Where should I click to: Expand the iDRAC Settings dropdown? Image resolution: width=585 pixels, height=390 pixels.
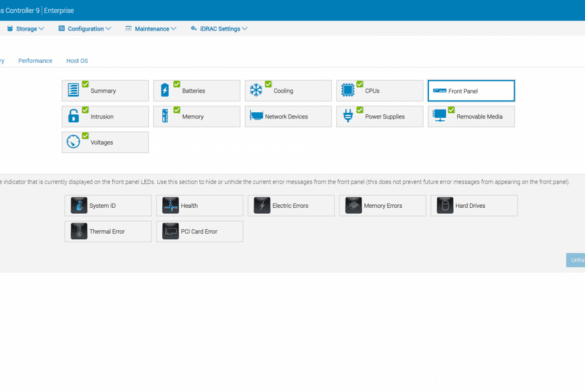219,29
